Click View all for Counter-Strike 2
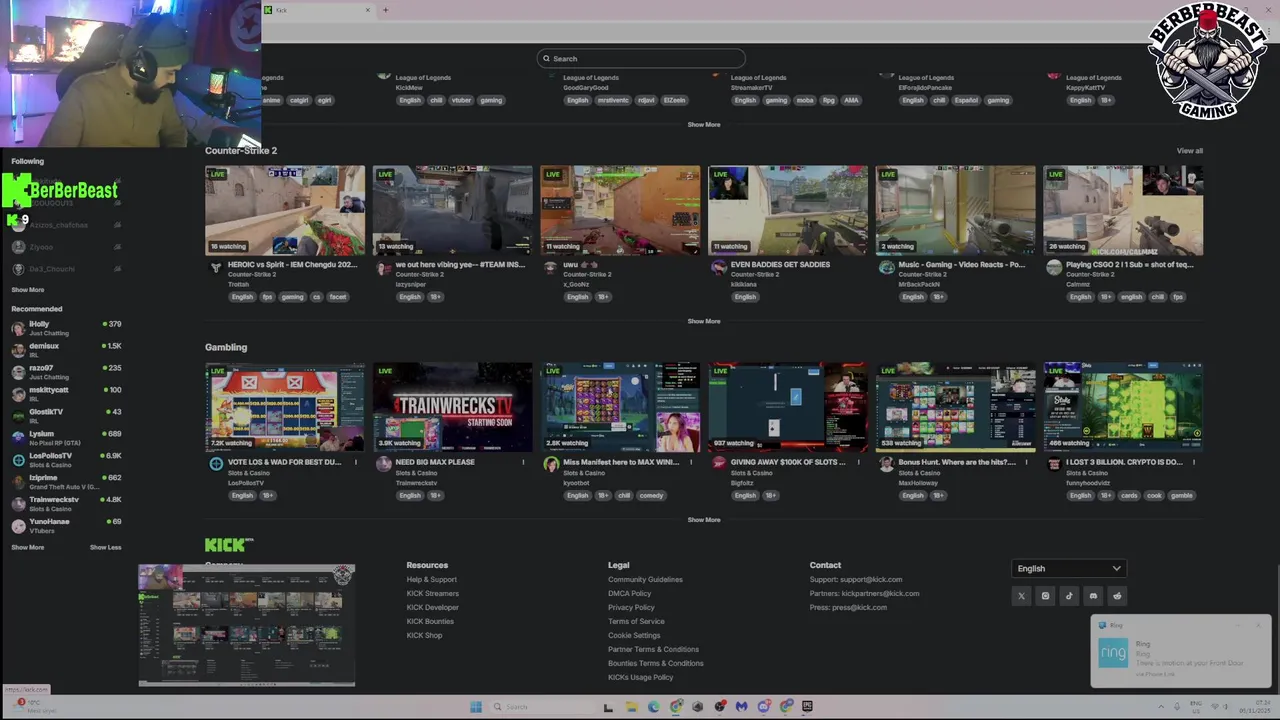This screenshot has width=1280, height=720. pyautogui.click(x=1190, y=151)
